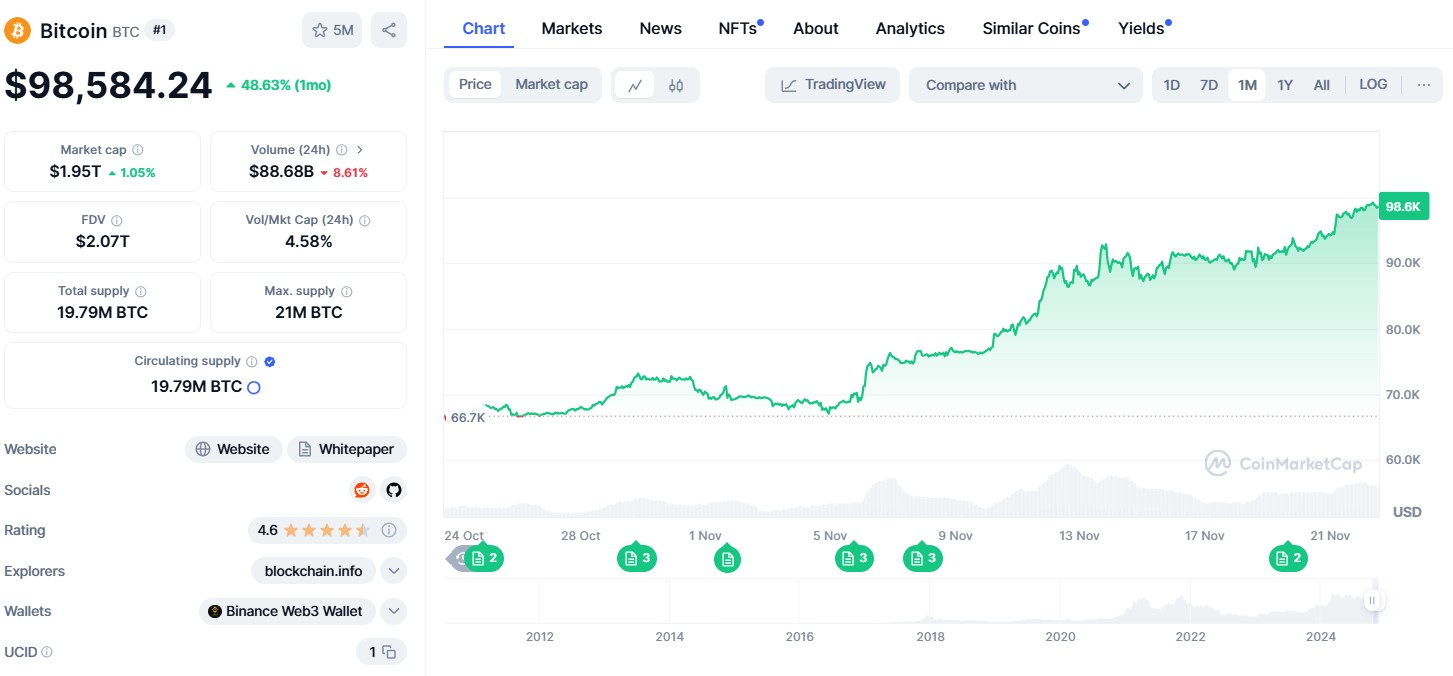
Task: Set chart range to 1M
Action: [1247, 85]
